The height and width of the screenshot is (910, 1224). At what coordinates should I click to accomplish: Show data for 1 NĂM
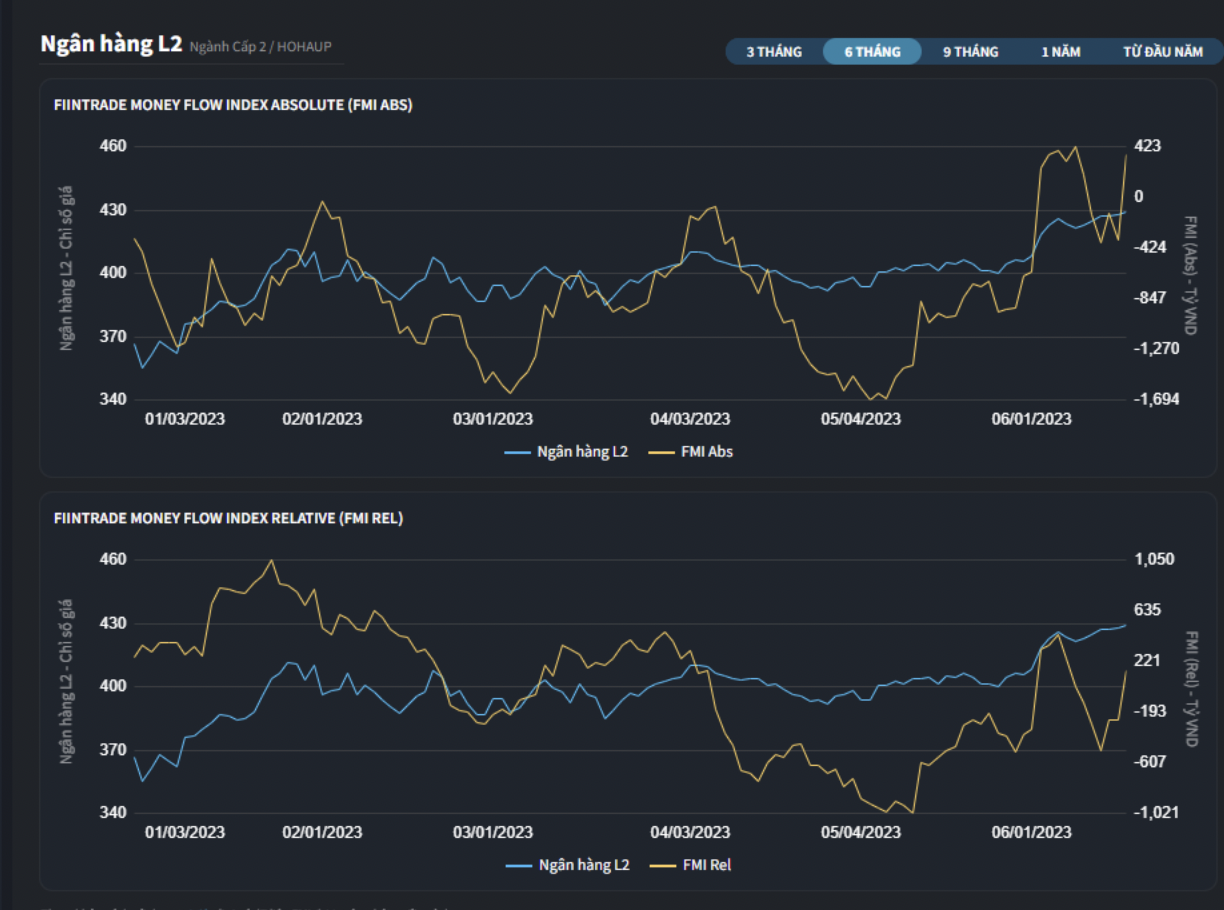coord(1061,52)
